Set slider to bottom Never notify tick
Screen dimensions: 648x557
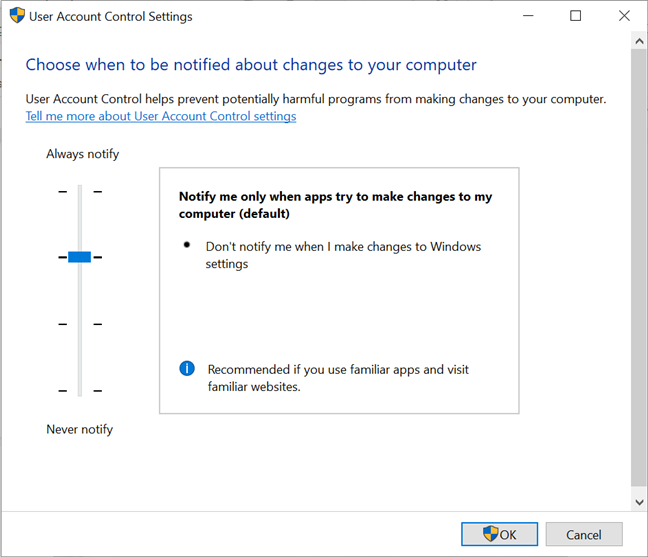[x=80, y=390]
